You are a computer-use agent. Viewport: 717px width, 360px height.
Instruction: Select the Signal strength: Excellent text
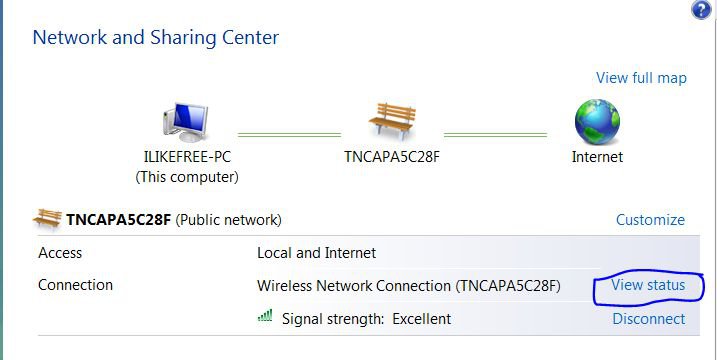point(366,318)
